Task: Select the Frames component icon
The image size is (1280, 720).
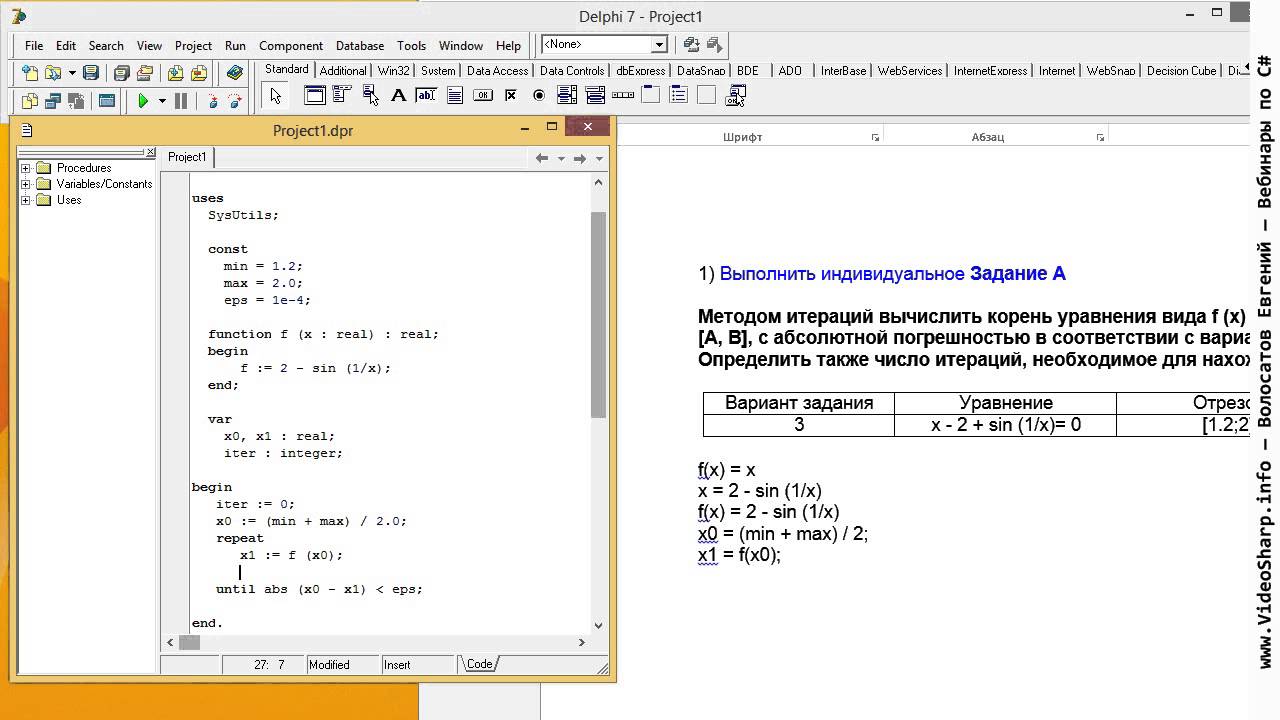Action: [x=315, y=95]
